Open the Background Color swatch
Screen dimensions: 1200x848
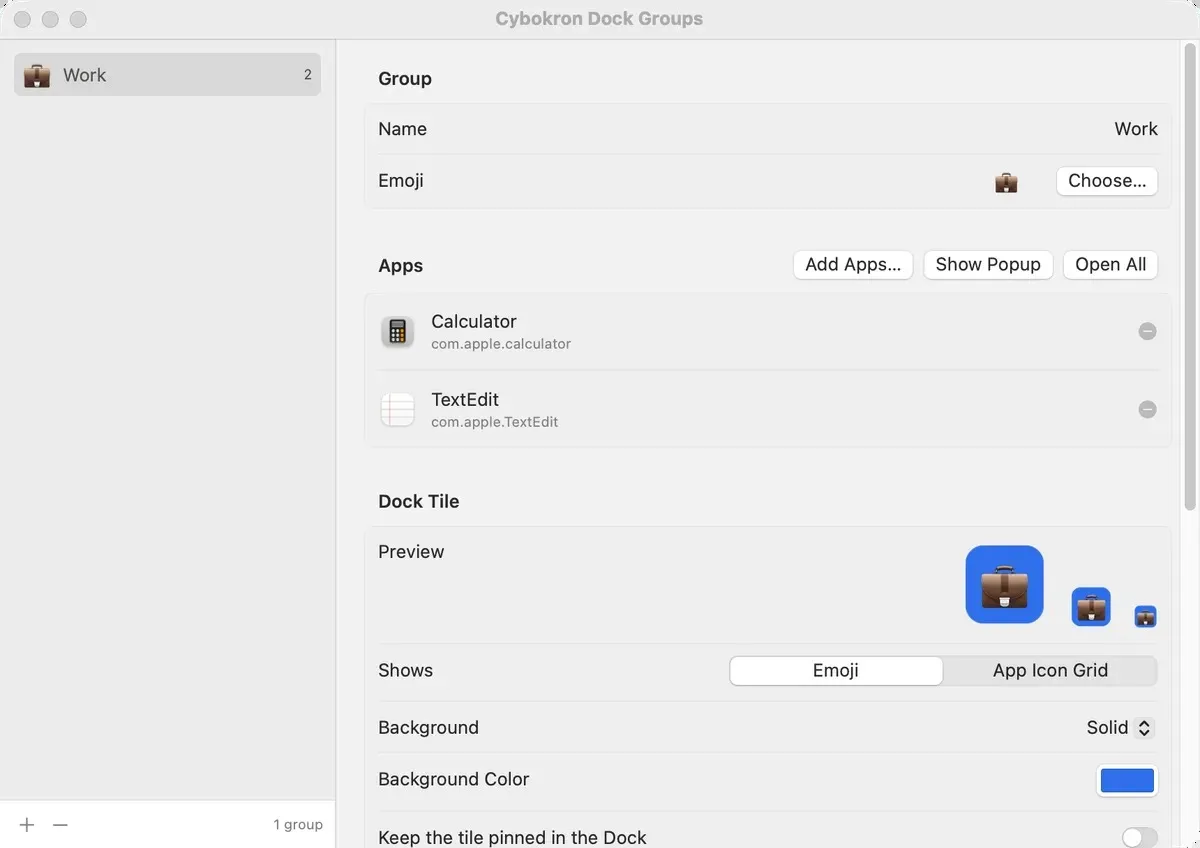tap(1128, 781)
